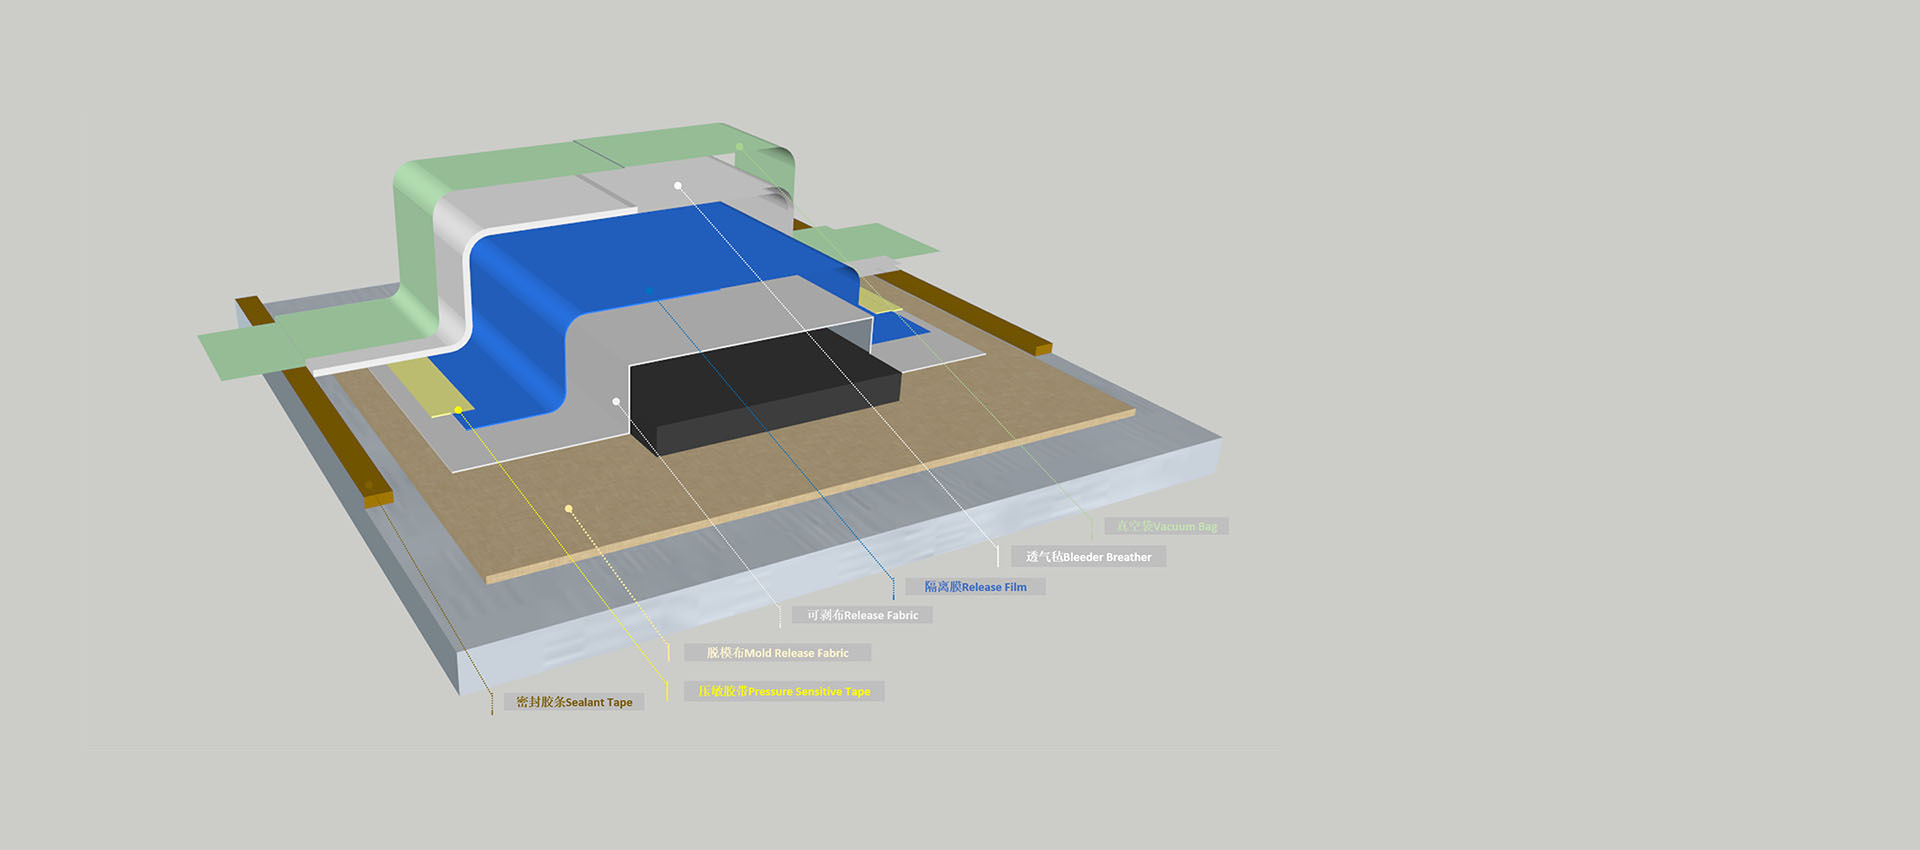This screenshot has width=1920, height=850.
Task: Click the white marker dot on top breather layer
Action: (x=678, y=186)
